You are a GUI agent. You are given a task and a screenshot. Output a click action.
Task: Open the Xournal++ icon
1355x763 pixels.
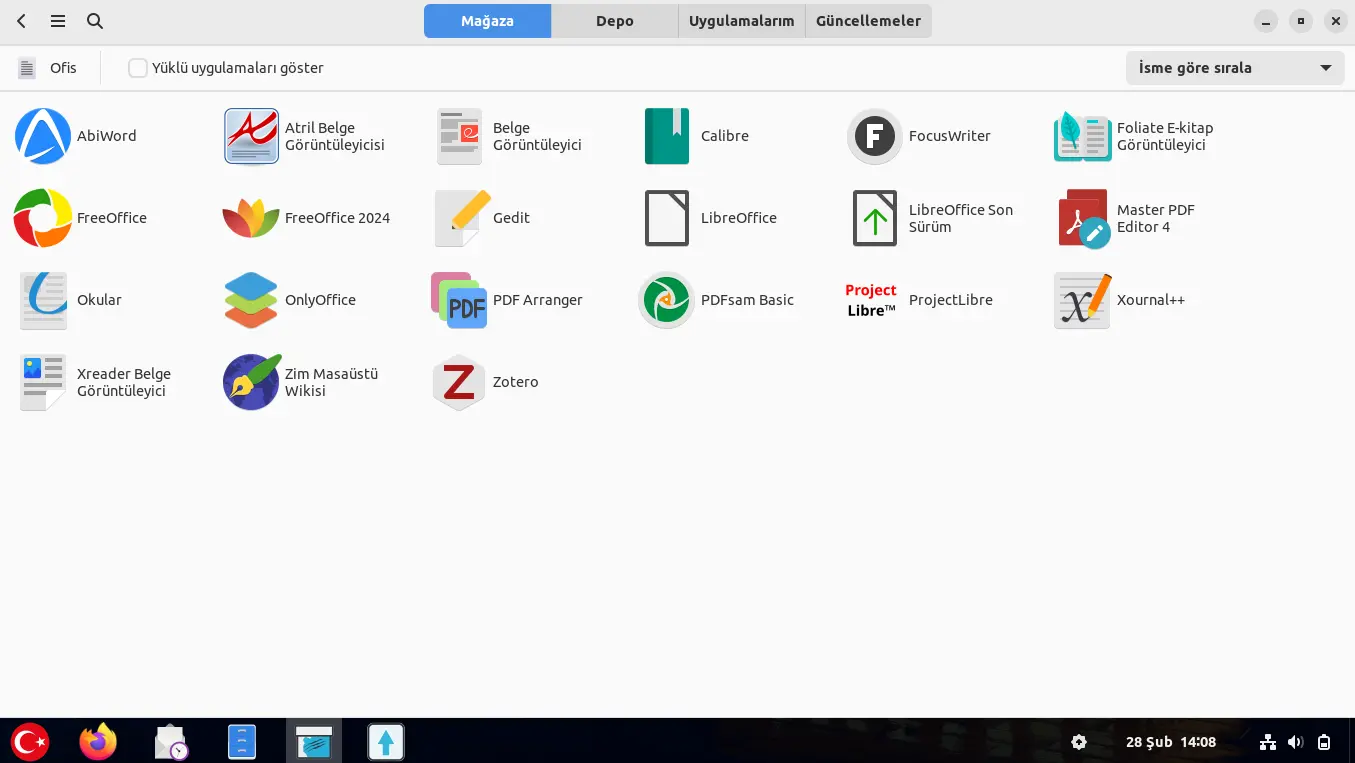pyautogui.click(x=1083, y=300)
